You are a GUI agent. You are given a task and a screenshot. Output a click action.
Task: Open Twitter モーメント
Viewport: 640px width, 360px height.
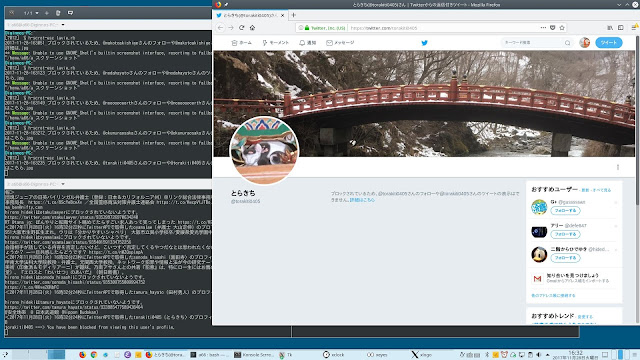(276, 42)
